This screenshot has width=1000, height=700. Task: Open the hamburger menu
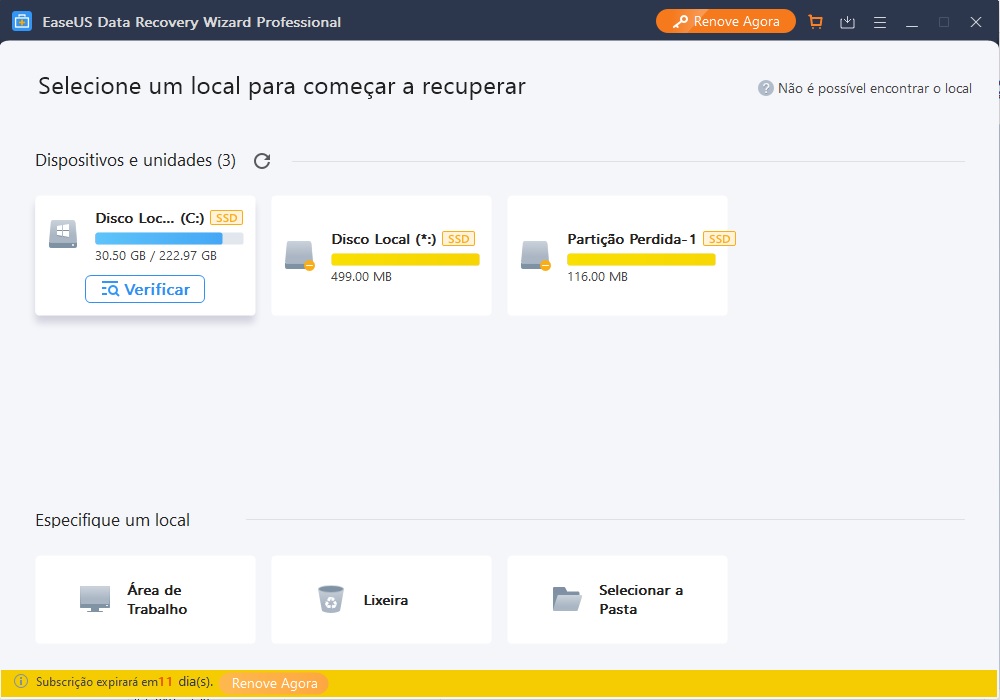(x=879, y=22)
